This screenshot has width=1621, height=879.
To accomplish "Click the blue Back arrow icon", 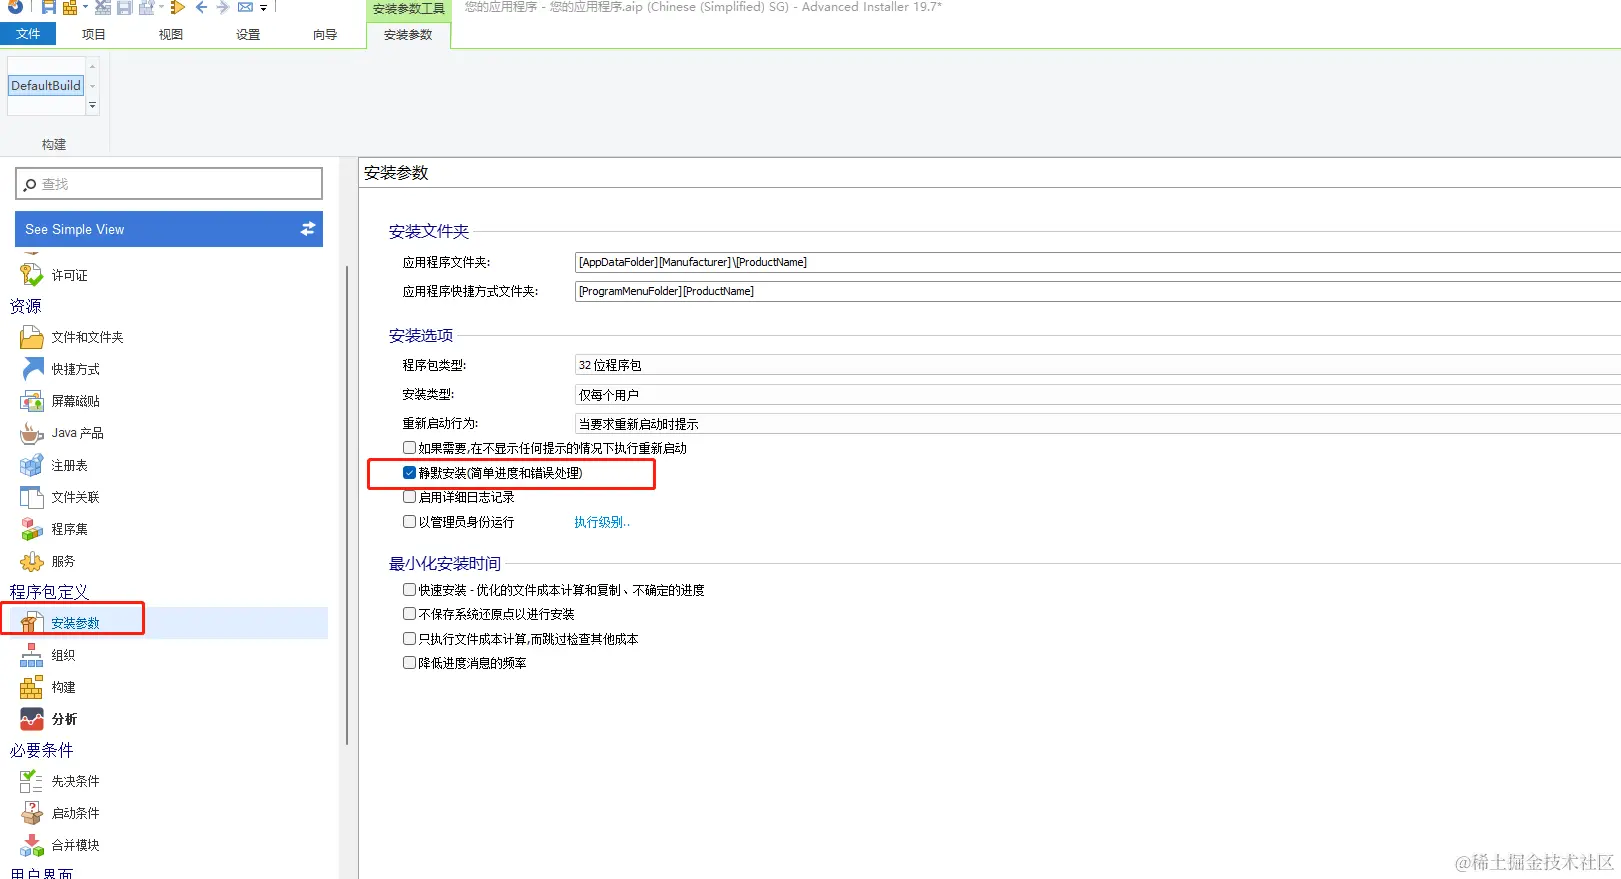I will 201,7.
